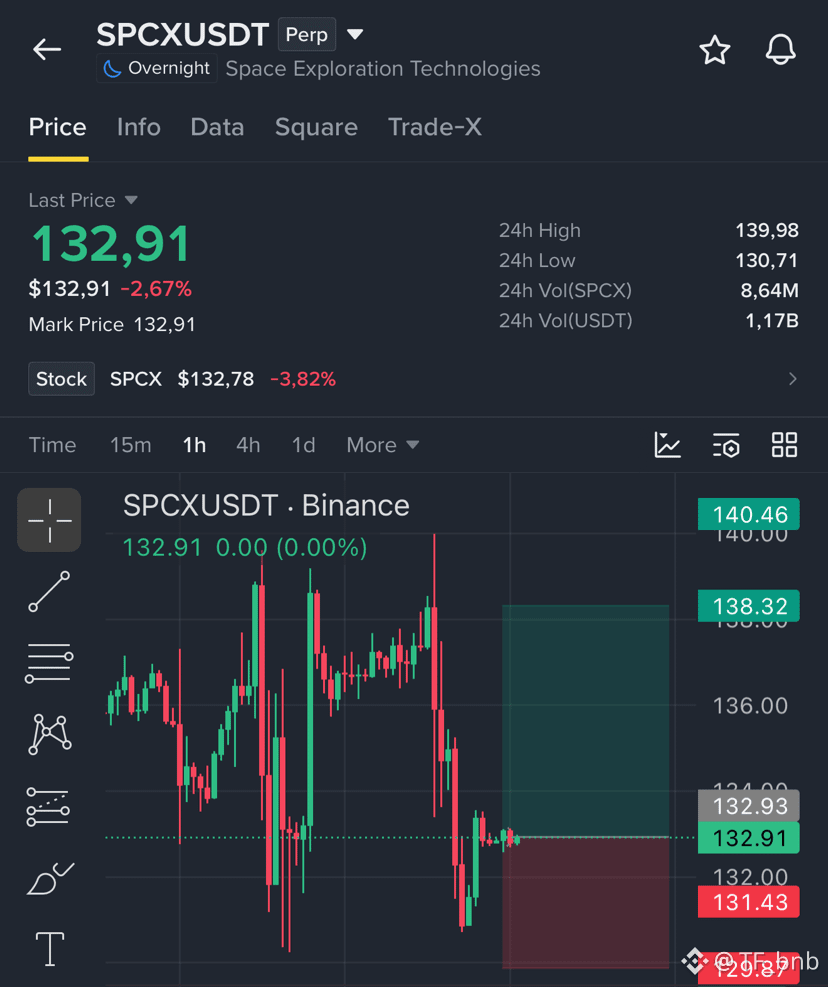
Task: Click the 138.32 take-profit price label
Action: [x=749, y=606]
